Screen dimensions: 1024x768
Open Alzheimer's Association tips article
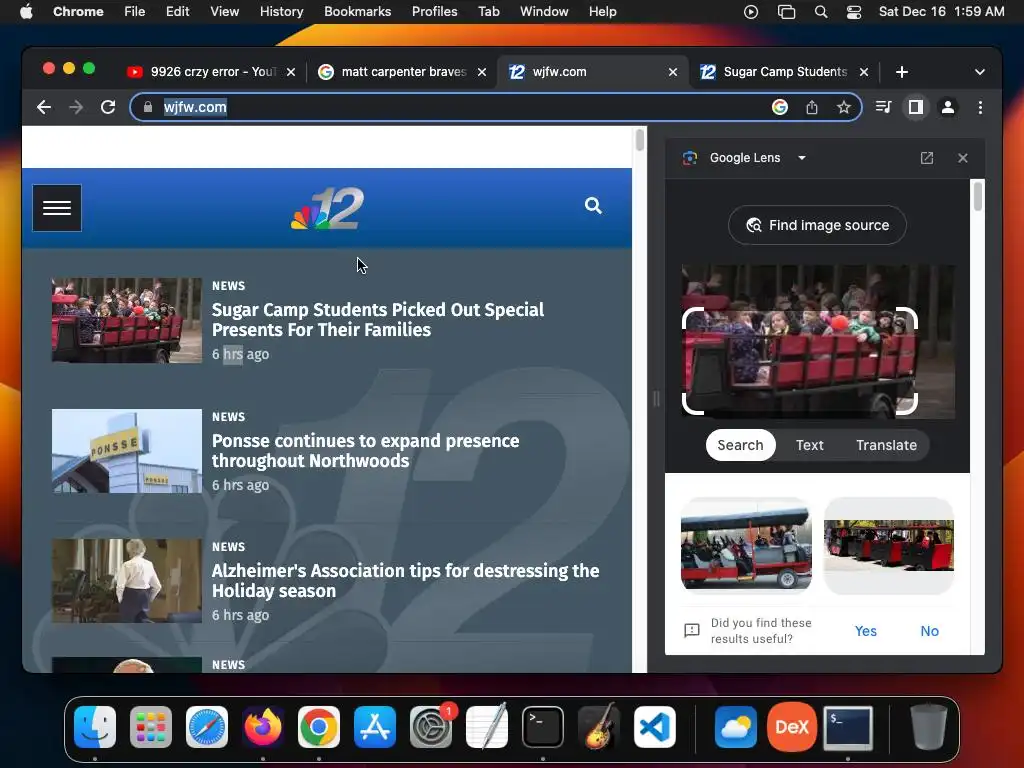click(406, 581)
